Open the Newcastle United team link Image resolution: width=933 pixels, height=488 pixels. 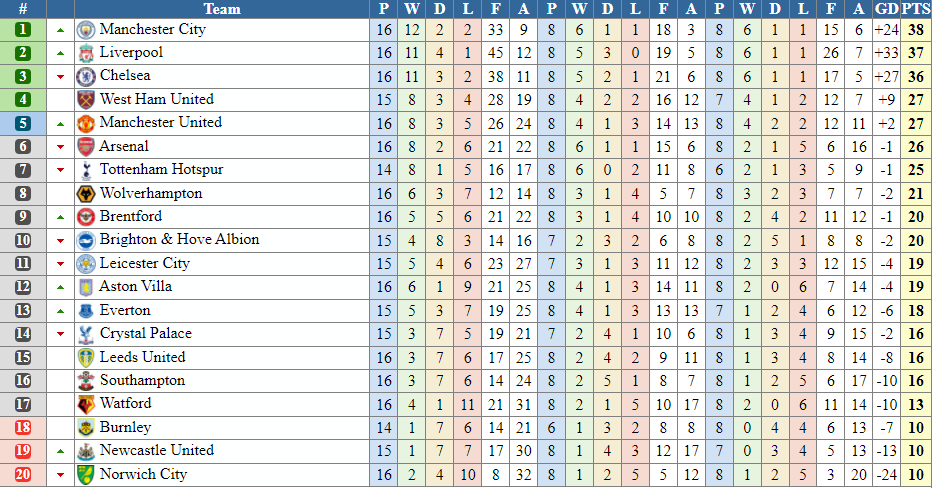point(156,450)
